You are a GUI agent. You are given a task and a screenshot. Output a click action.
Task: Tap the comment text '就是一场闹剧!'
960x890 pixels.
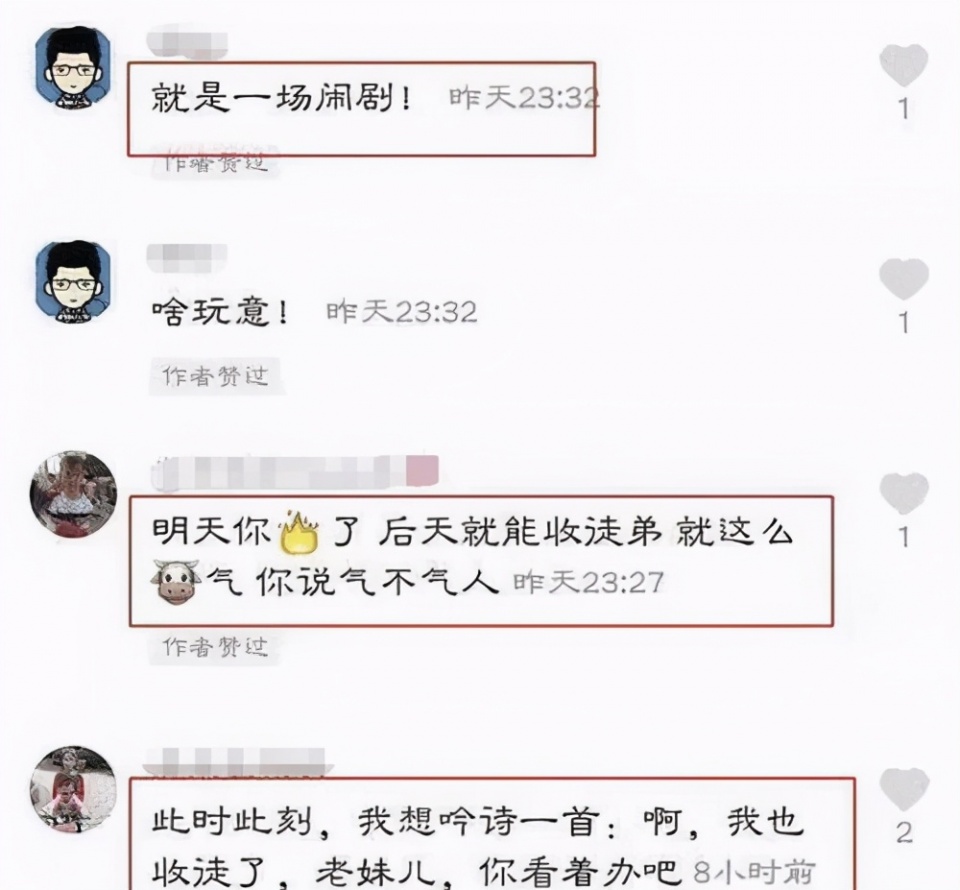click(280, 98)
